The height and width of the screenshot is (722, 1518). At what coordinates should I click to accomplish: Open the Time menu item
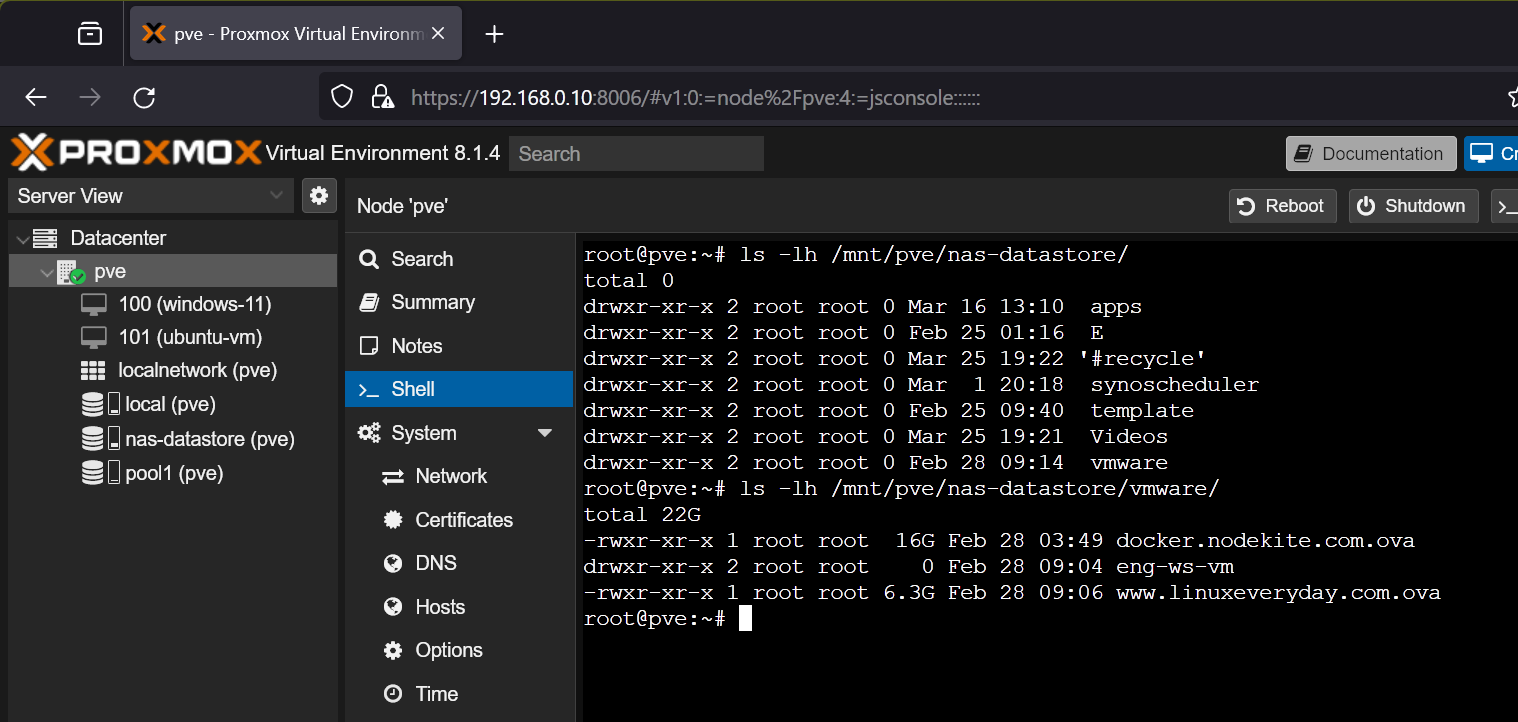pyautogui.click(x=459, y=694)
